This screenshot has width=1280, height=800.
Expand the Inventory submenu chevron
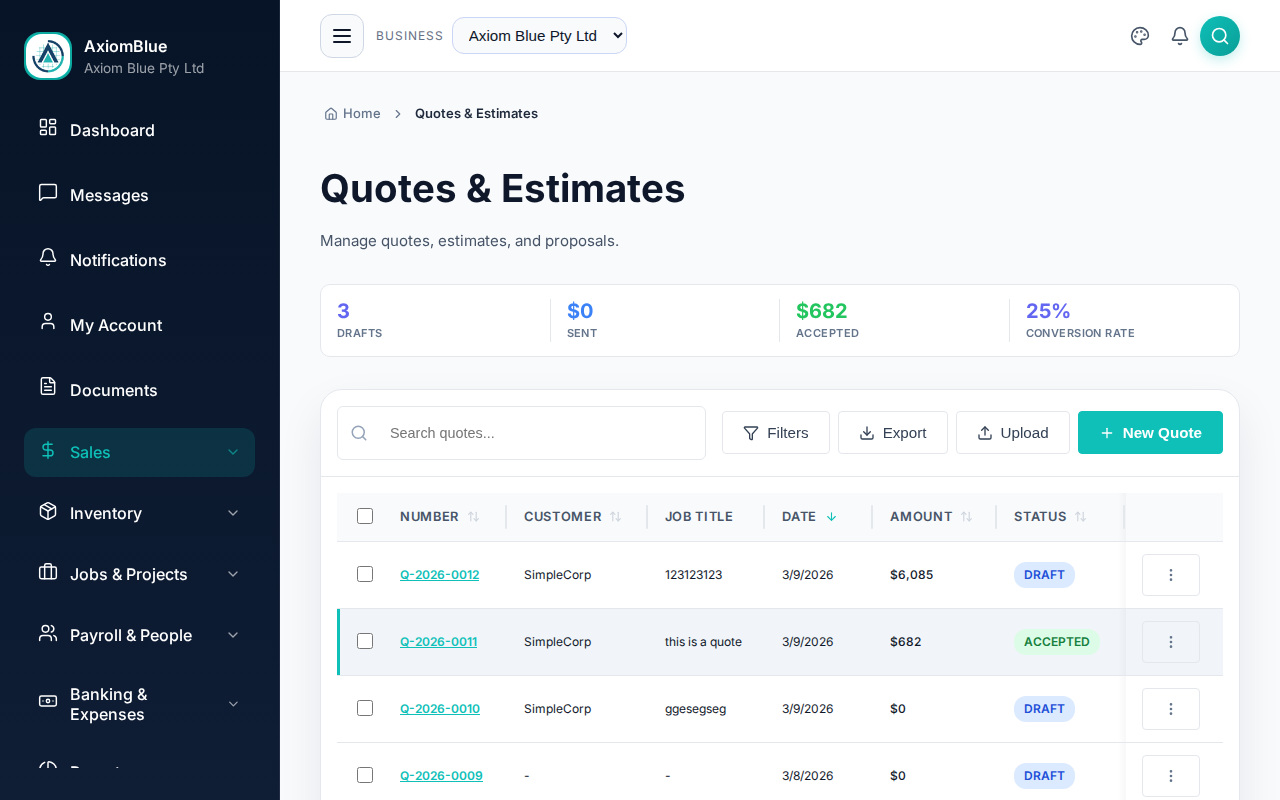[x=233, y=513]
